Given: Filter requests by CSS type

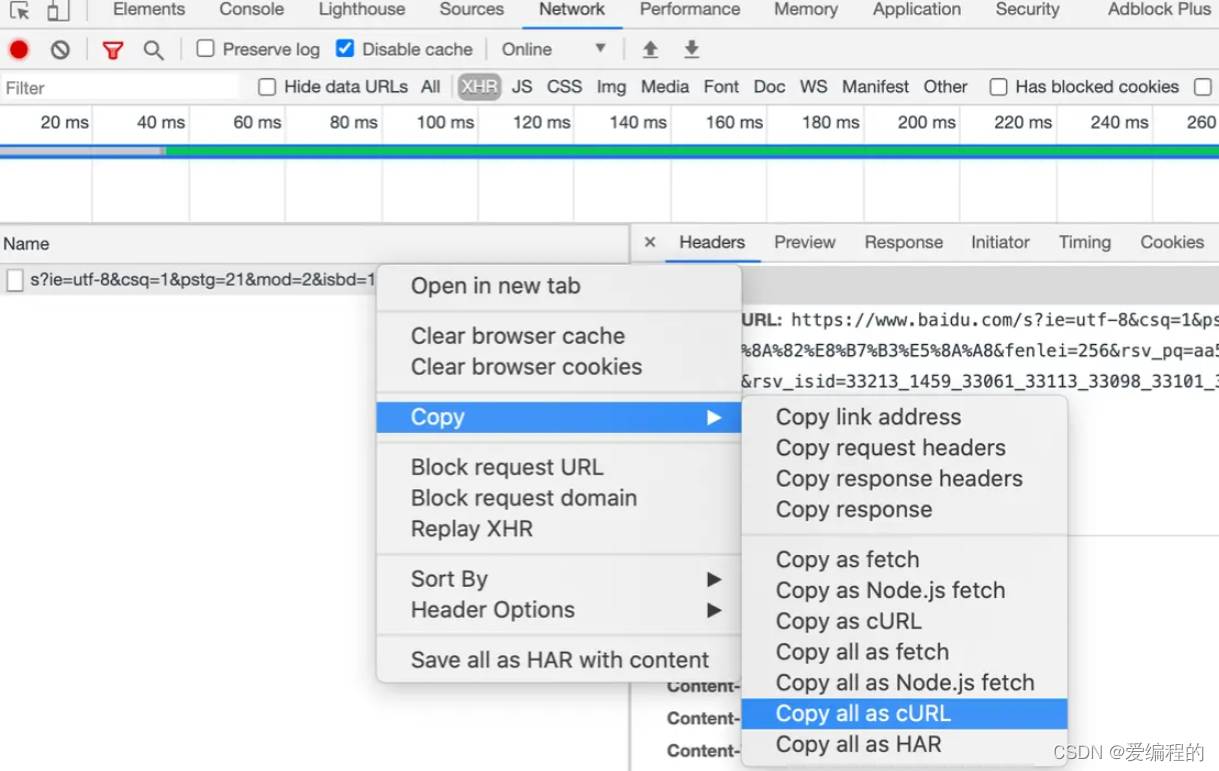Looking at the screenshot, I should tap(564, 87).
